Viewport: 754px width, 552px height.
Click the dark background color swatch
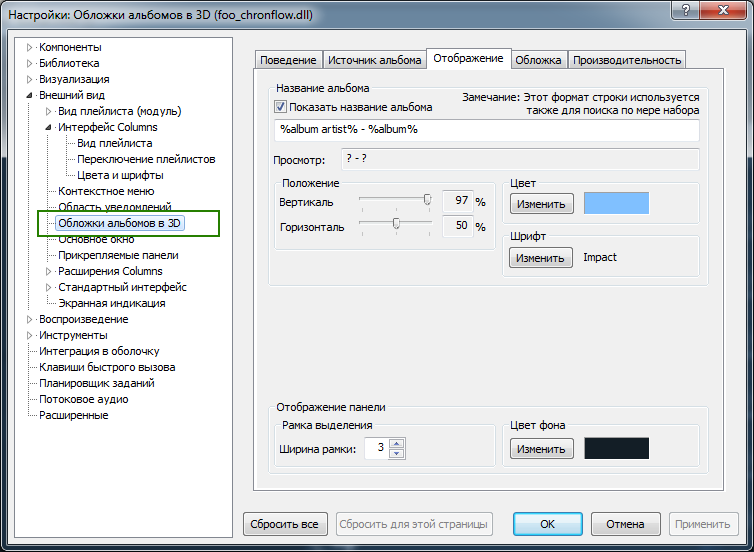point(616,448)
